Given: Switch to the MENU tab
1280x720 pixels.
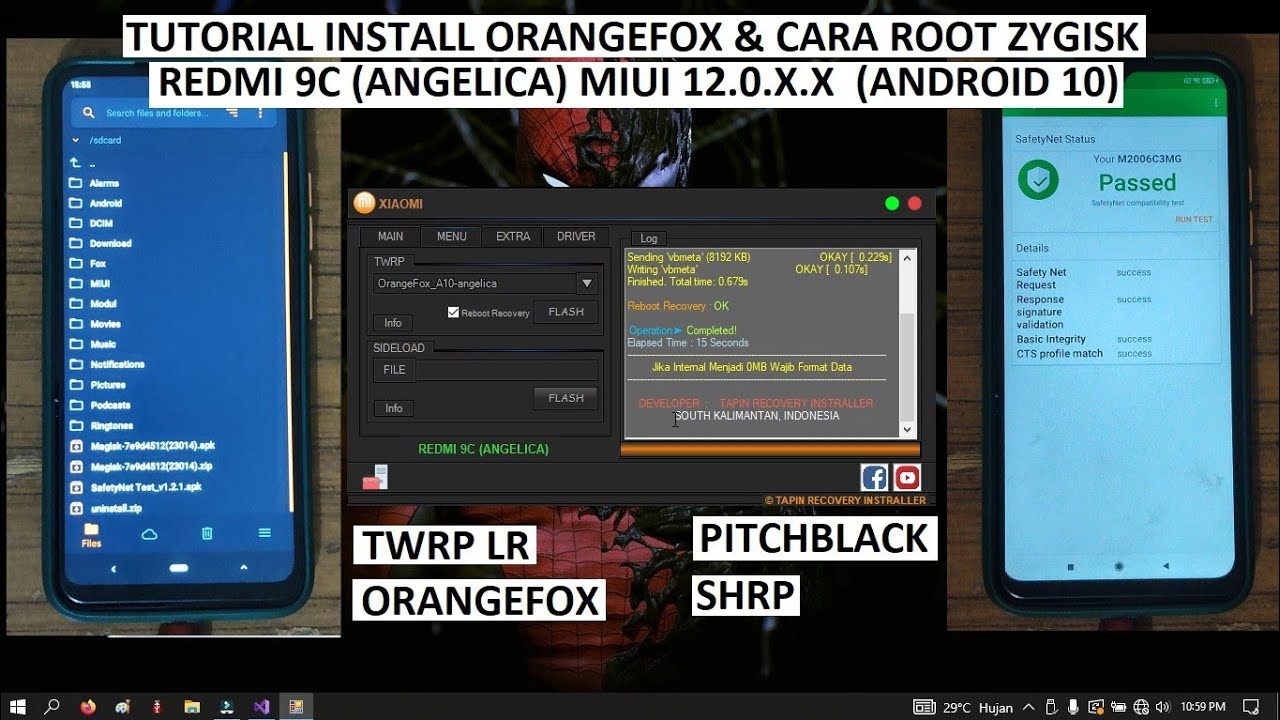Looking at the screenshot, I should click(x=451, y=237).
